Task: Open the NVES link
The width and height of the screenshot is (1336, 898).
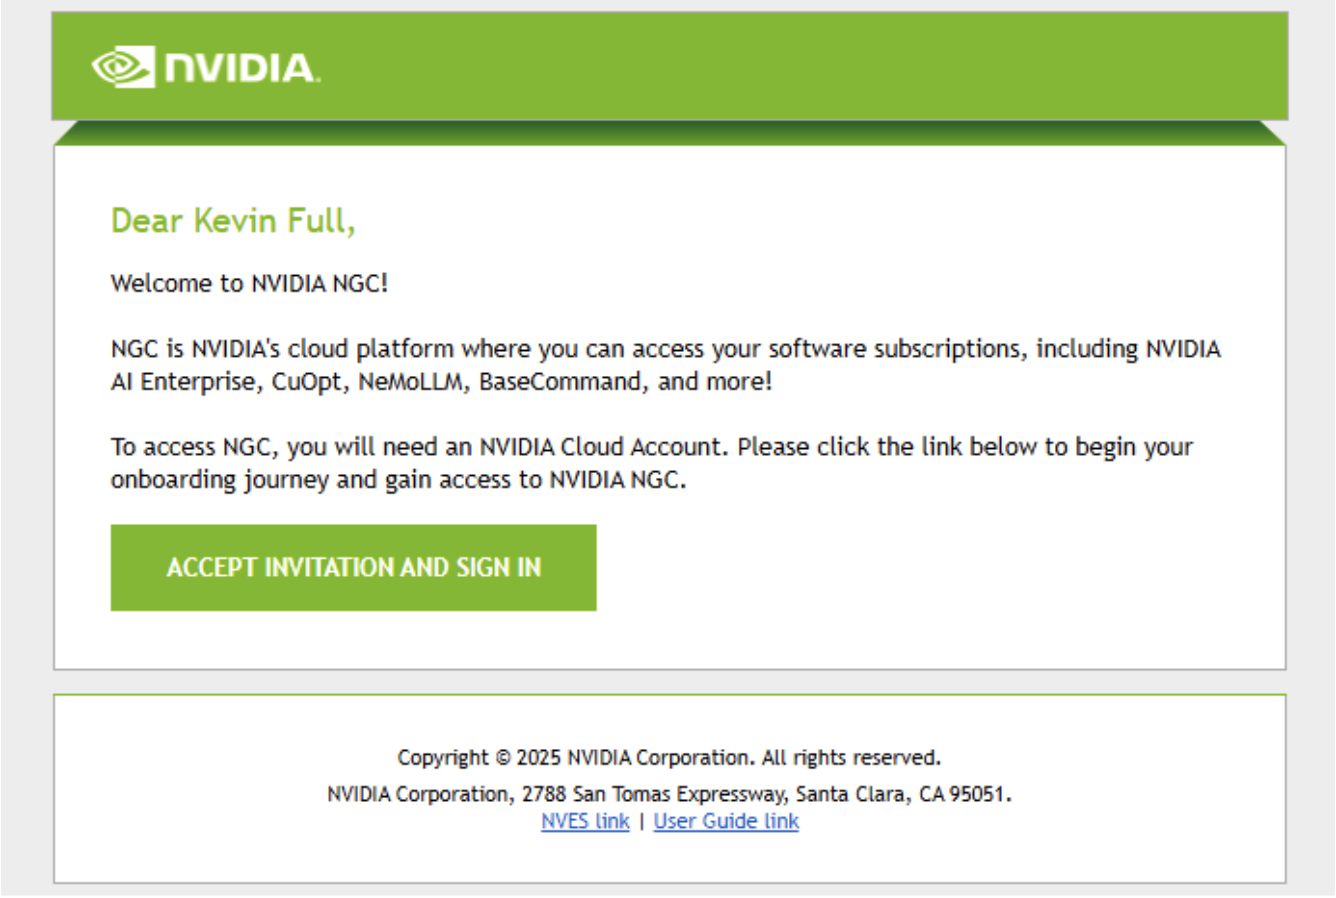Action: click(585, 822)
